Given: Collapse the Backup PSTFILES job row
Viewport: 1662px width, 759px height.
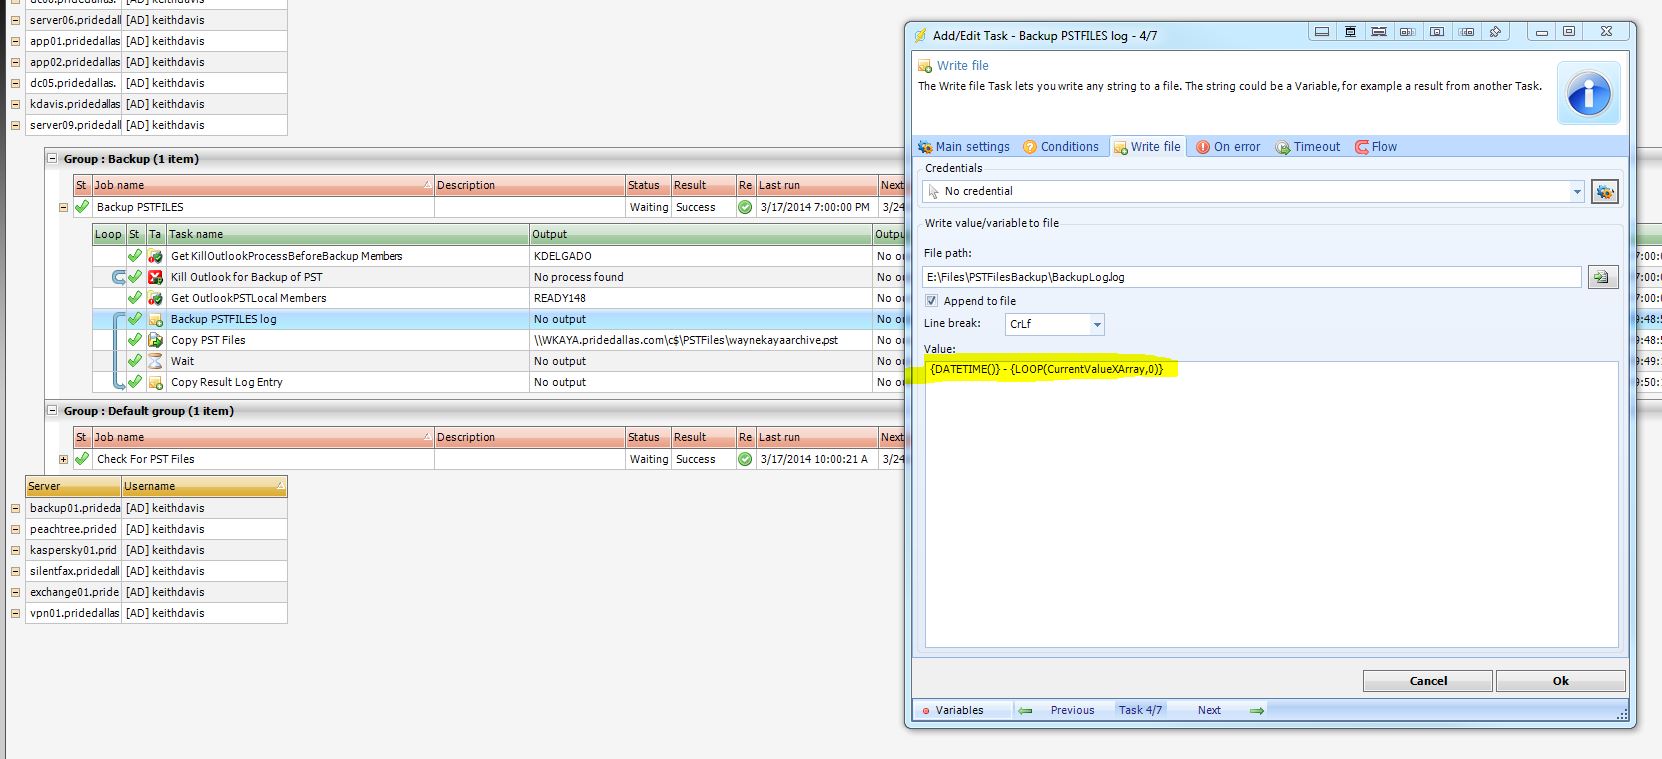Looking at the screenshot, I should click(x=63, y=207).
